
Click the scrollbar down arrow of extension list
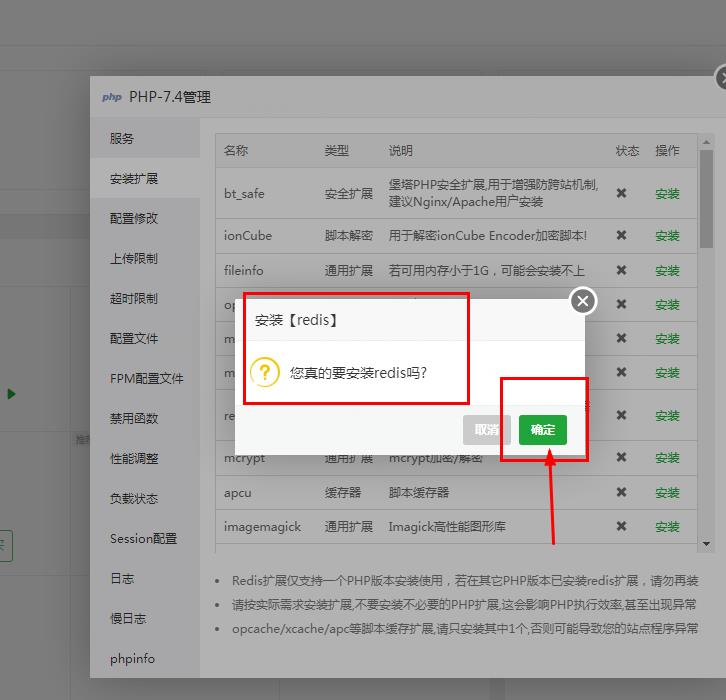(706, 544)
